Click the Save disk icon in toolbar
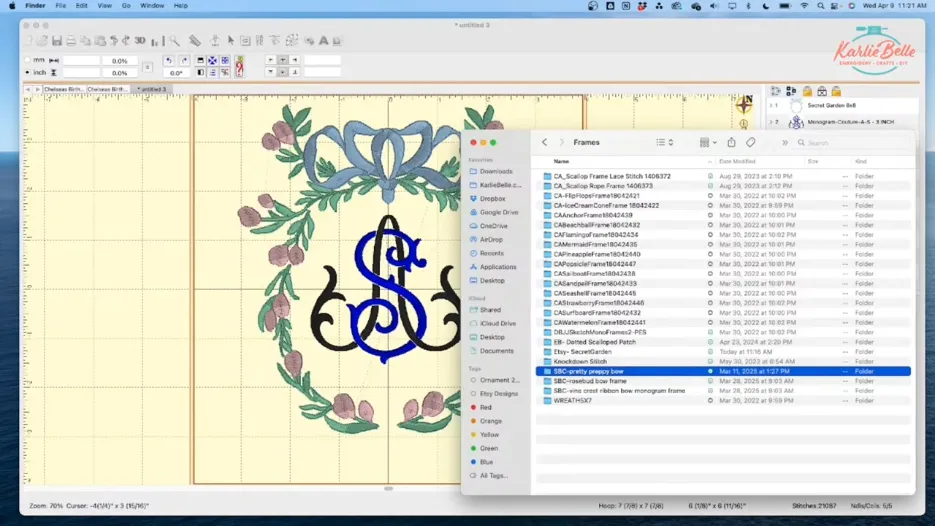This screenshot has width=935, height=526. click(x=57, y=41)
